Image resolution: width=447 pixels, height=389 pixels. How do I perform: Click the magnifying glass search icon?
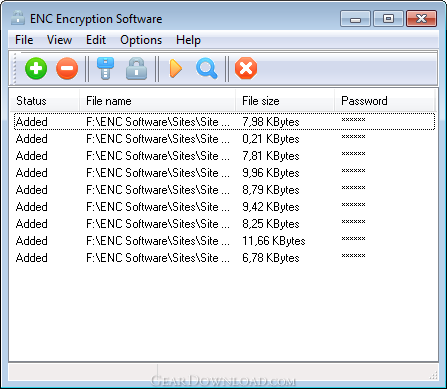(207, 69)
